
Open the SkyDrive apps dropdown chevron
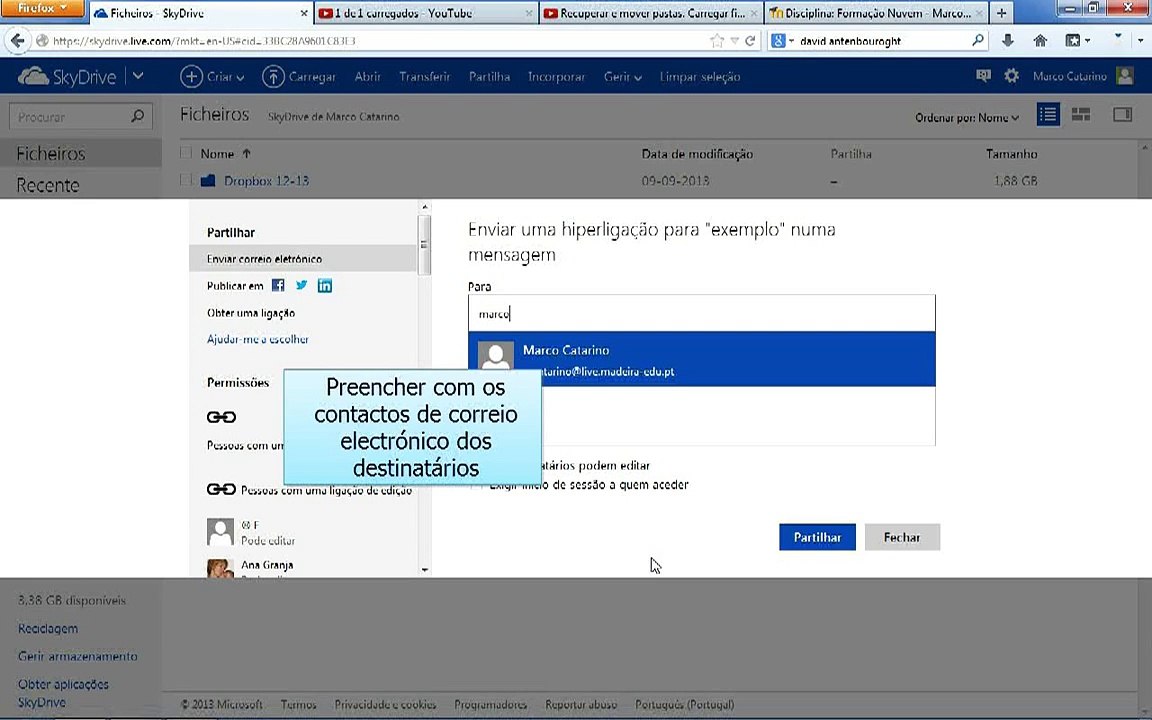pos(138,76)
